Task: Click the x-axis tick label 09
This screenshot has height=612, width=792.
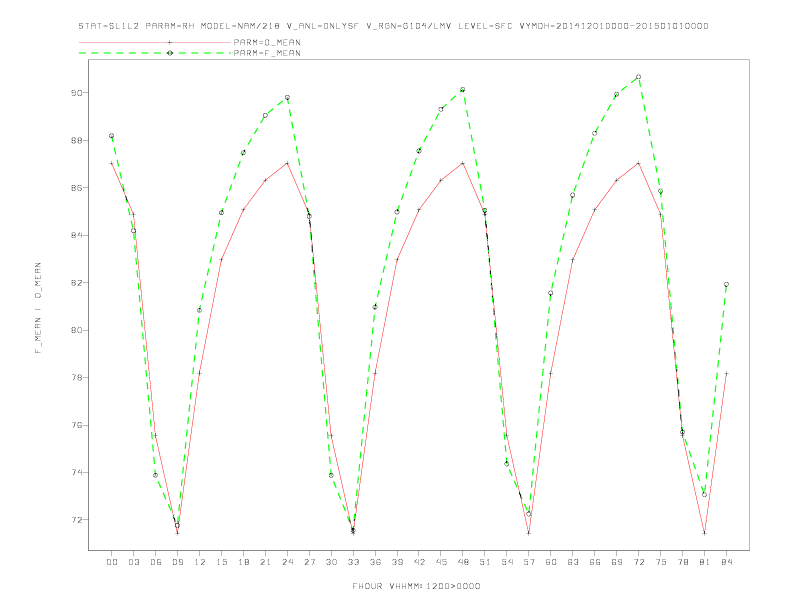Action: [177, 562]
